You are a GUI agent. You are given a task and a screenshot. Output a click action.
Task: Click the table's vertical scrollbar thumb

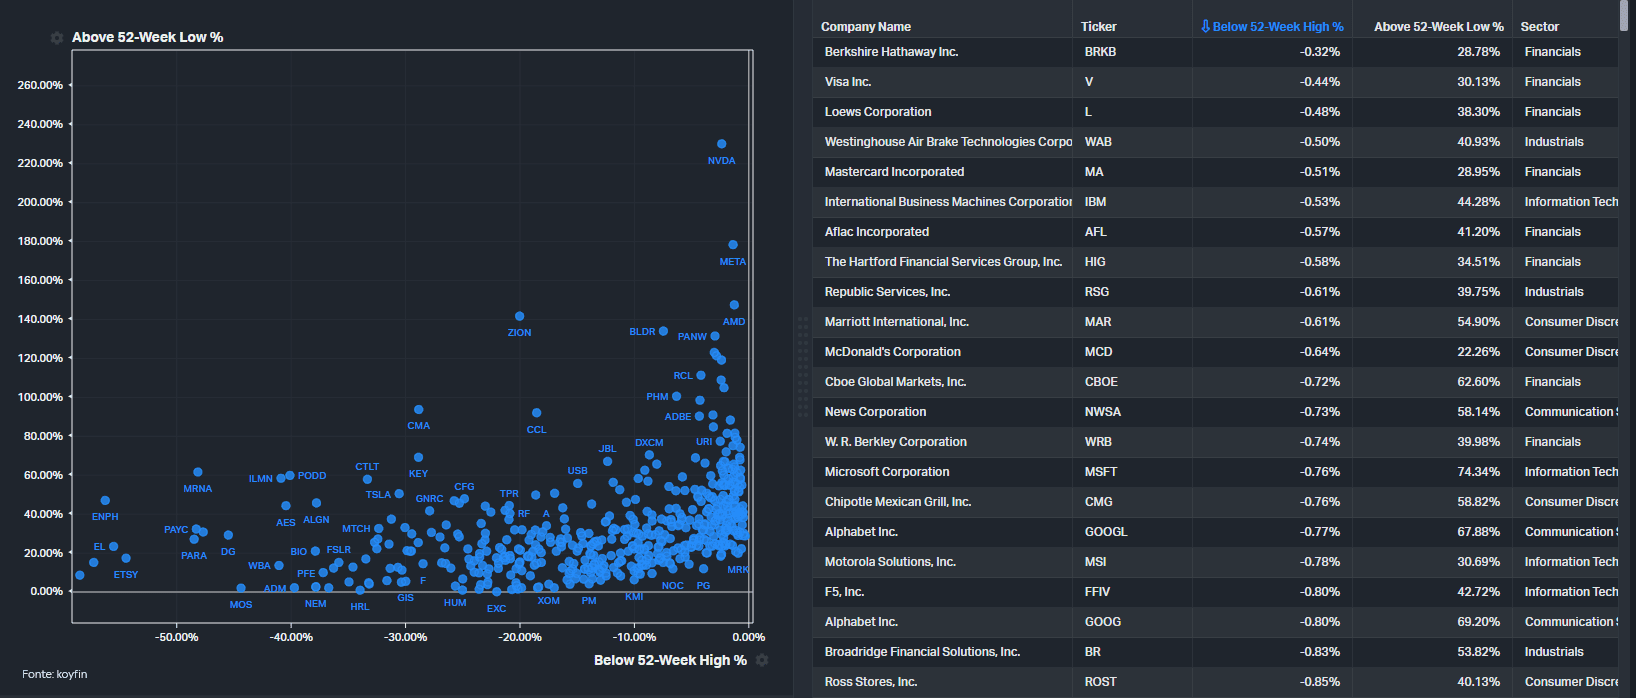(x=1624, y=15)
